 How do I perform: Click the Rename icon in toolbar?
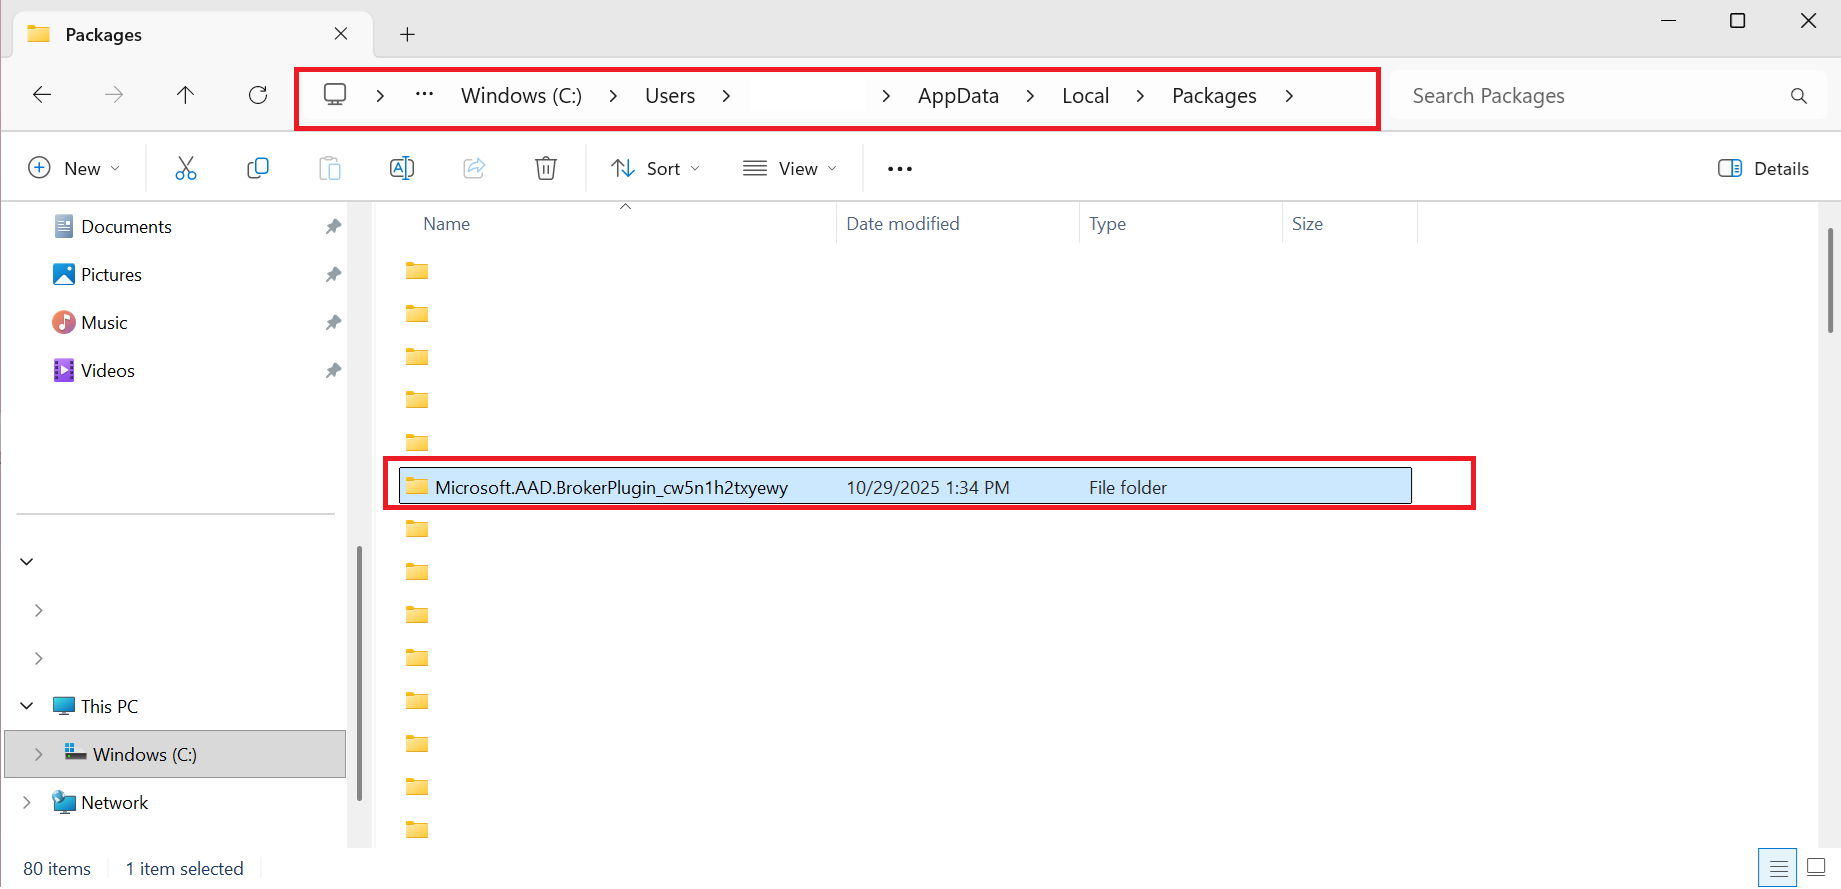point(402,168)
